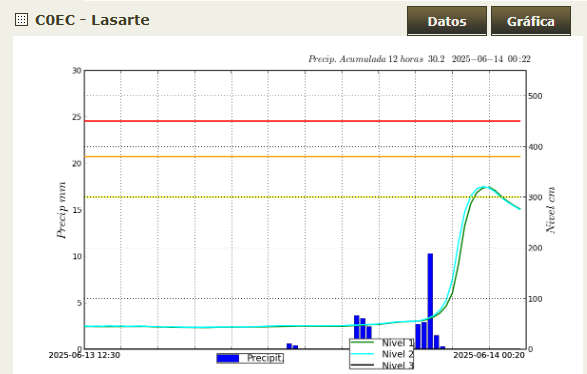The image size is (587, 374).
Task: Click the orange threshold line on the chart
Action: point(302,156)
